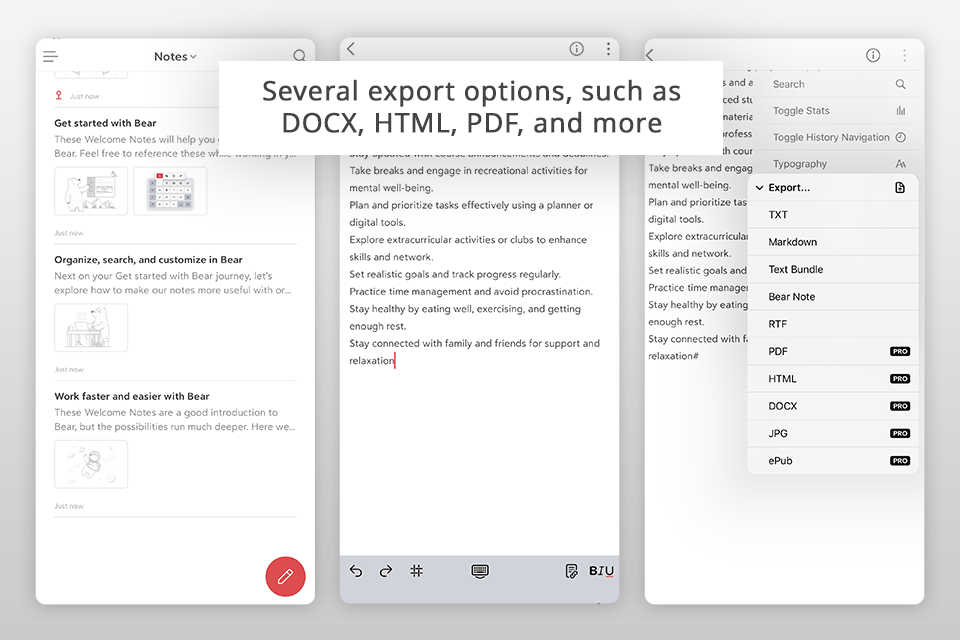Collapse the Export... section chevron
The image size is (960, 640).
[x=760, y=188]
